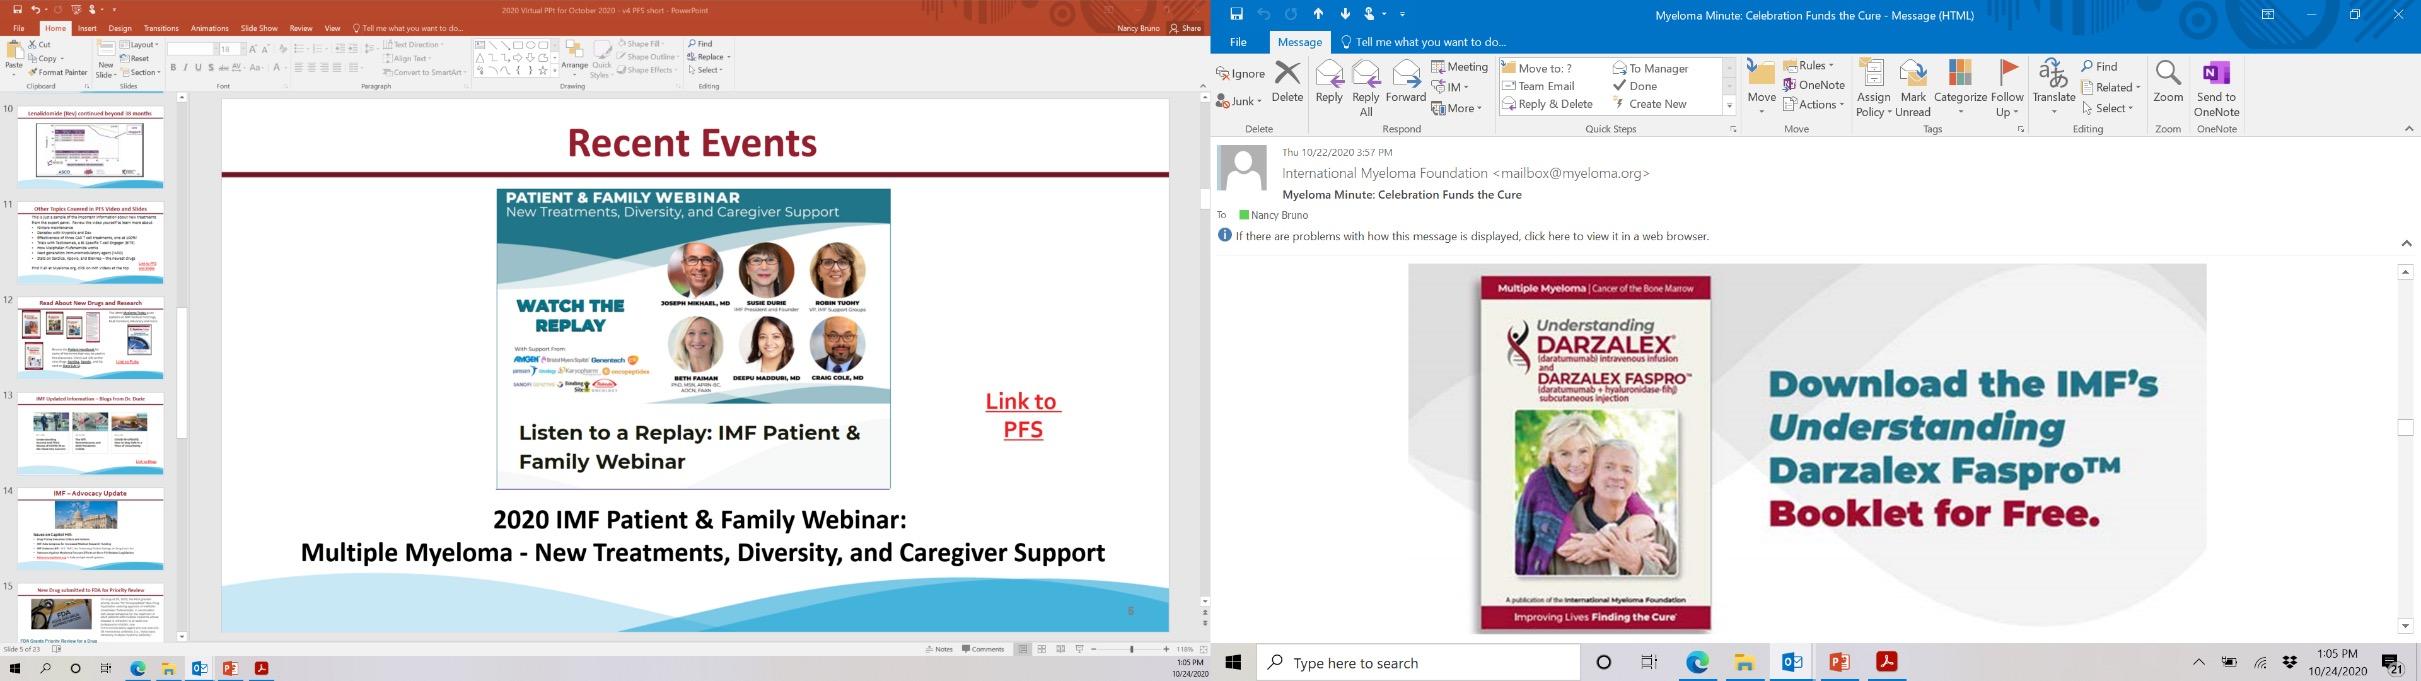This screenshot has width=2421, height=681.
Task: Open Junk dropdown in Outlook
Action: pos(1239,101)
